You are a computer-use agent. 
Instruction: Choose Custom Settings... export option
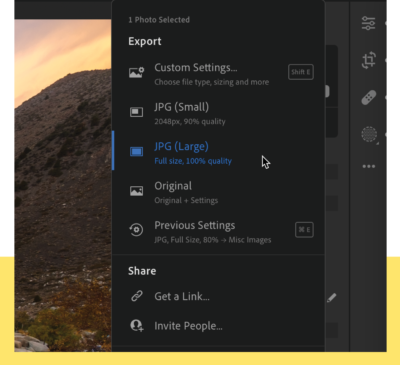(x=219, y=73)
